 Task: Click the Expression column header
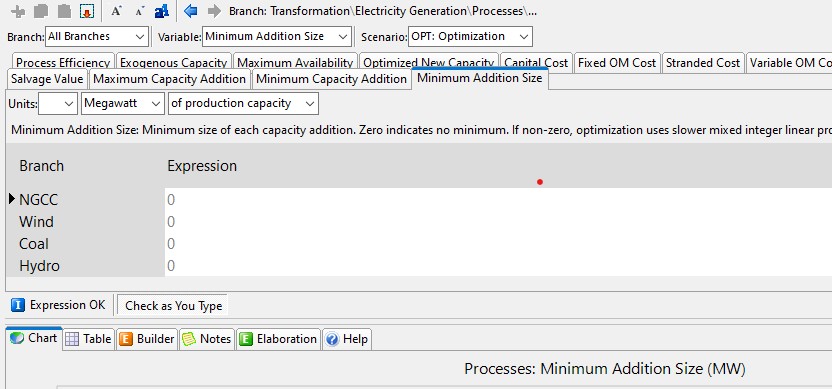tap(202, 166)
